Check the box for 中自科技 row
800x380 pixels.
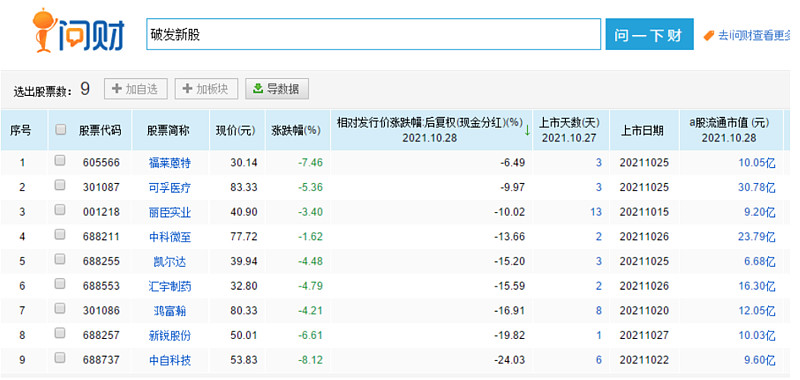60,358
